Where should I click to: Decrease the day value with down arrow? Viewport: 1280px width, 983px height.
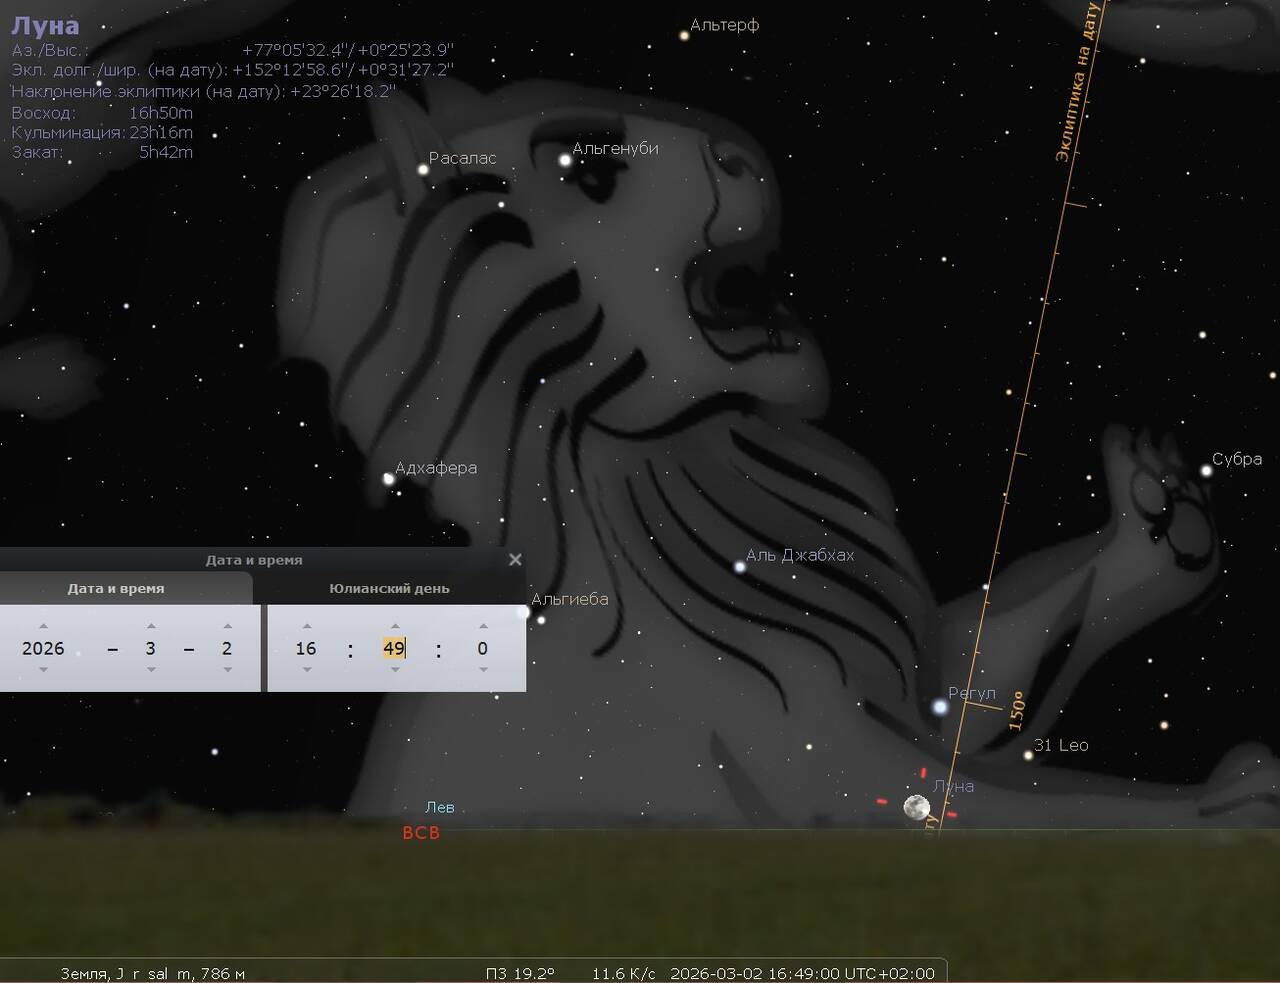click(x=227, y=670)
